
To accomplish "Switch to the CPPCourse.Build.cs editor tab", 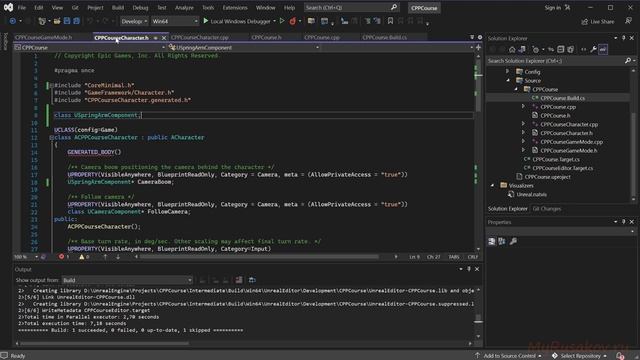I will (x=384, y=37).
